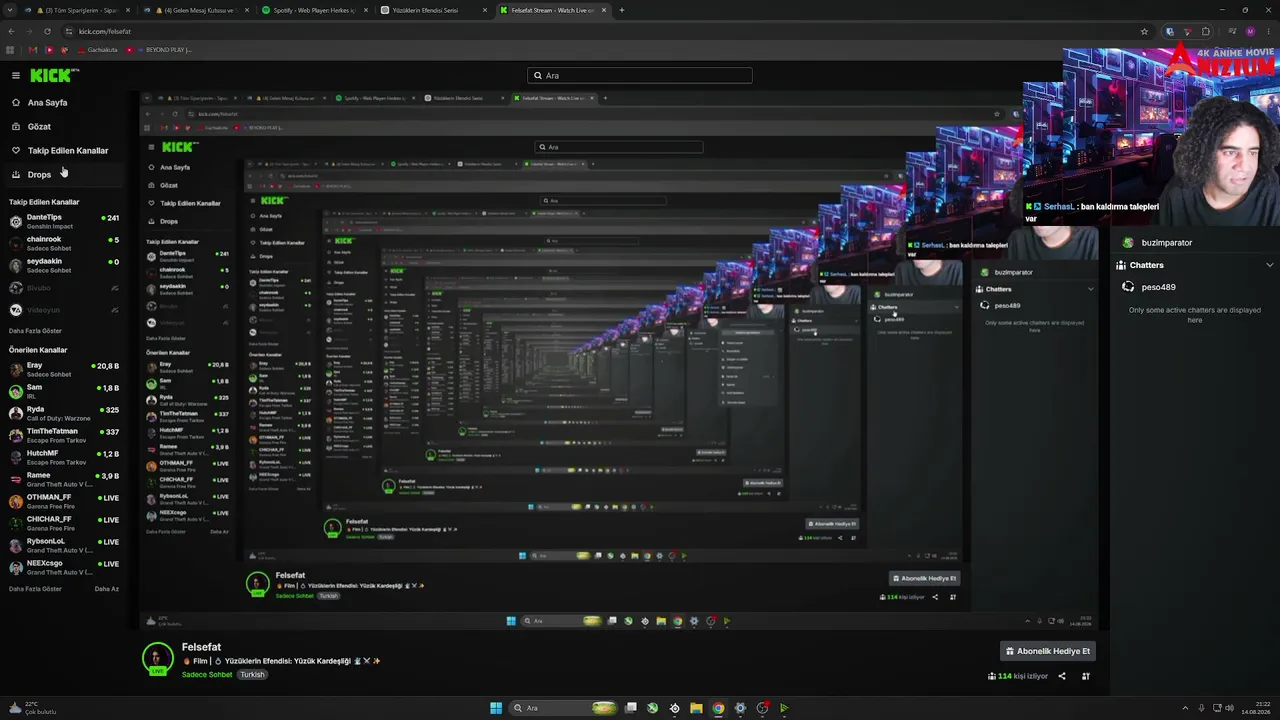Open Chrome from the taskbar

pyautogui.click(x=718, y=708)
